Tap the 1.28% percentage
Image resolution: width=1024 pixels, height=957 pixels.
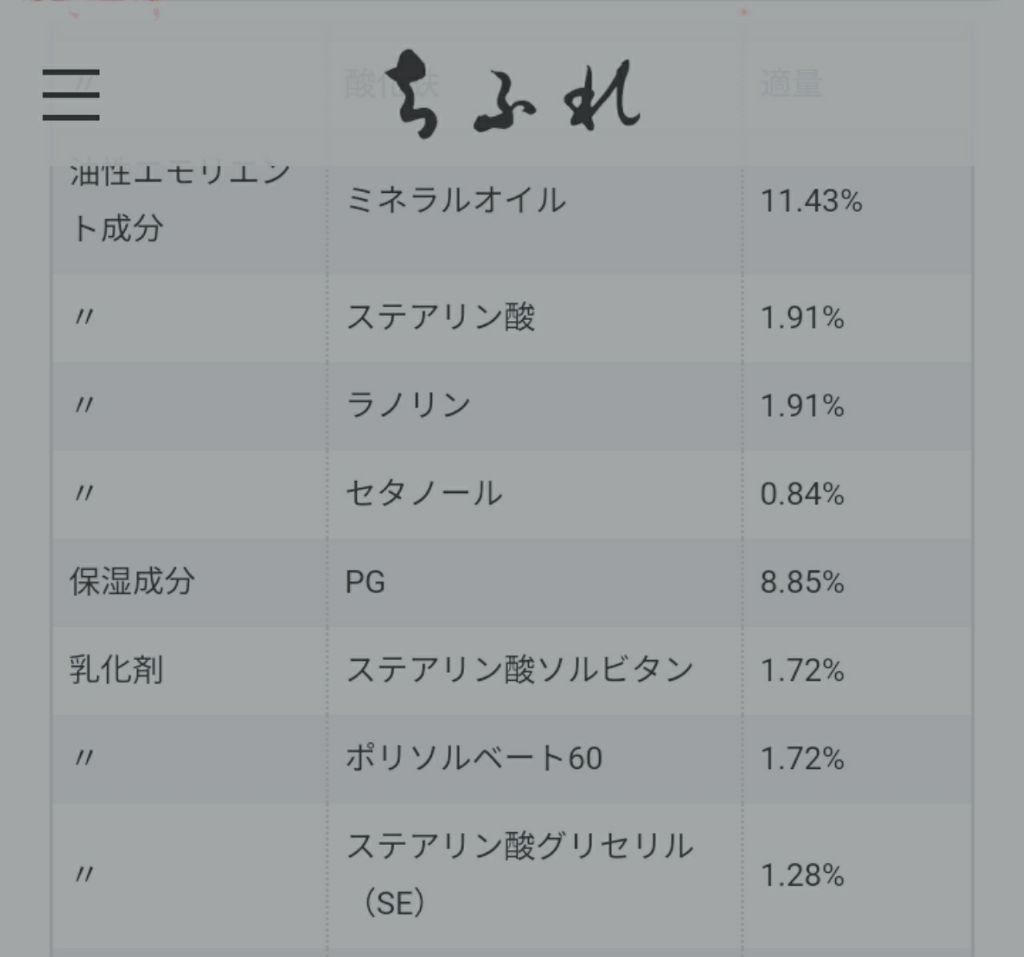(802, 876)
